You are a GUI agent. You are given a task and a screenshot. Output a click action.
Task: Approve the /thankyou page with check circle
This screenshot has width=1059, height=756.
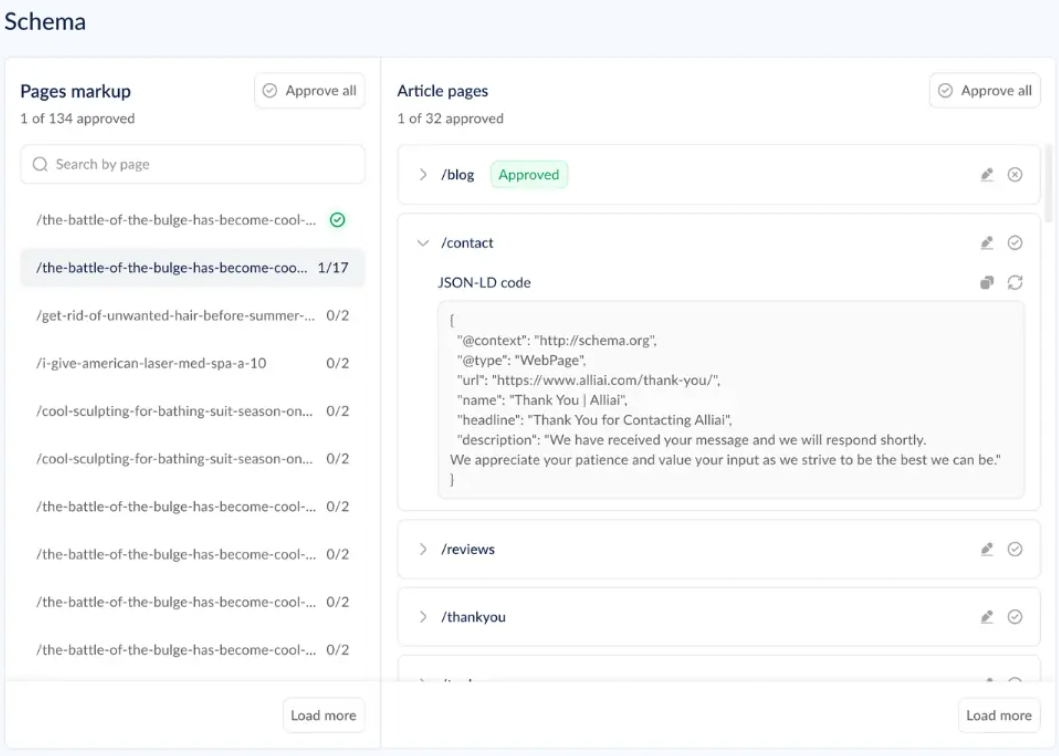pos(1014,617)
